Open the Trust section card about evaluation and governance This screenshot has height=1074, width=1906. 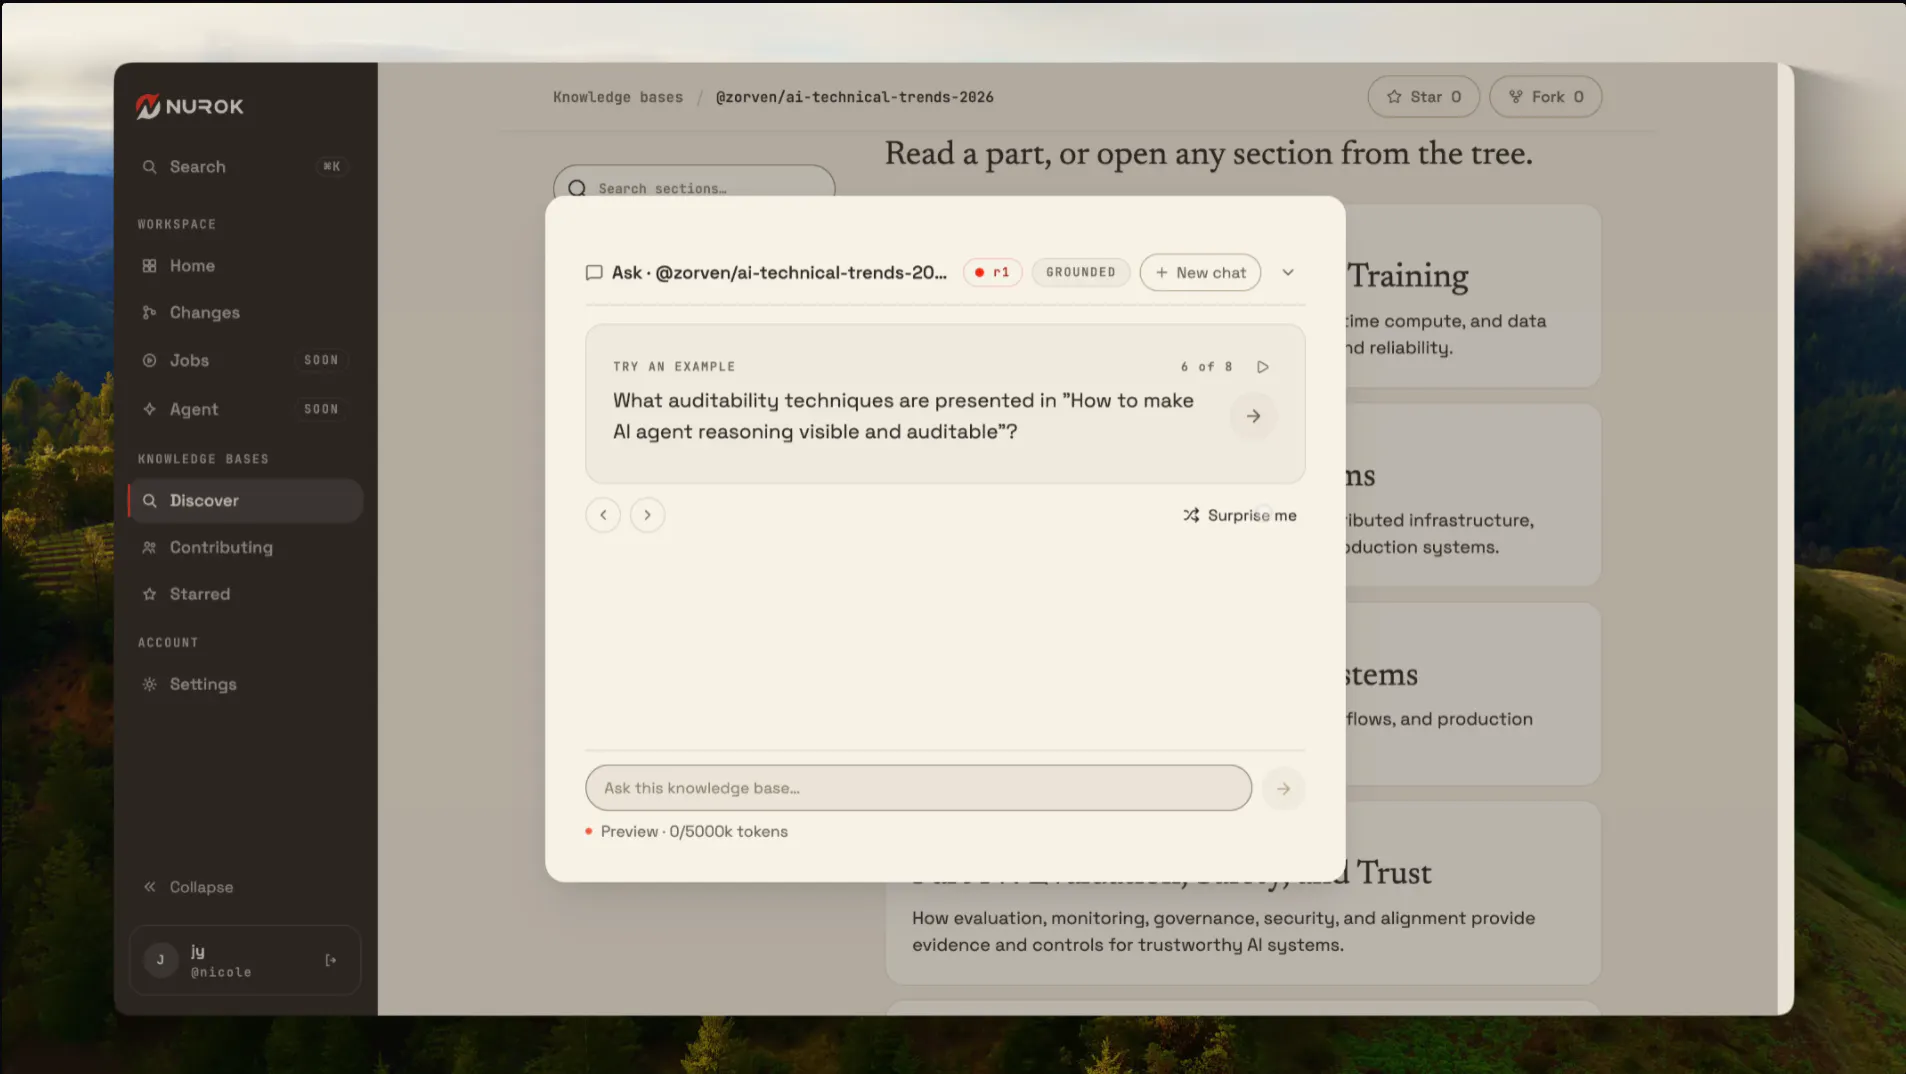click(x=1243, y=933)
